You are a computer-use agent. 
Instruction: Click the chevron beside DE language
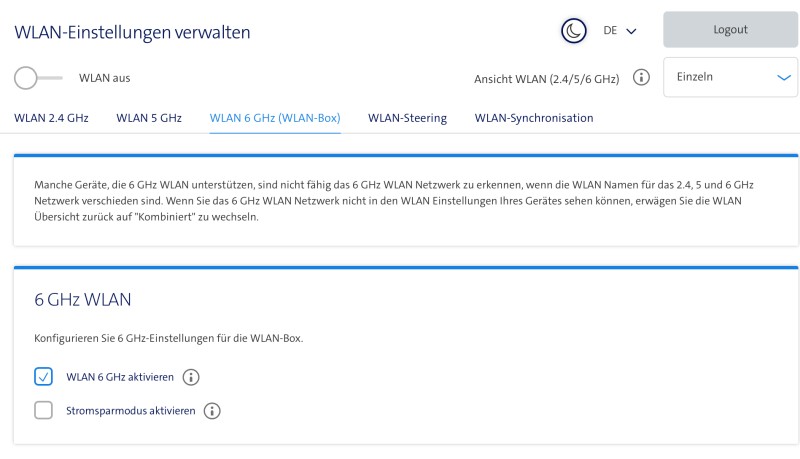click(x=631, y=31)
